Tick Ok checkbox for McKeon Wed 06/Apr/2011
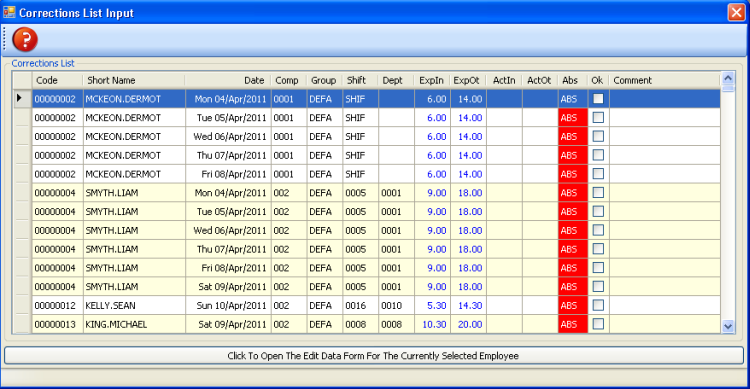750x389 pixels. [x=598, y=136]
